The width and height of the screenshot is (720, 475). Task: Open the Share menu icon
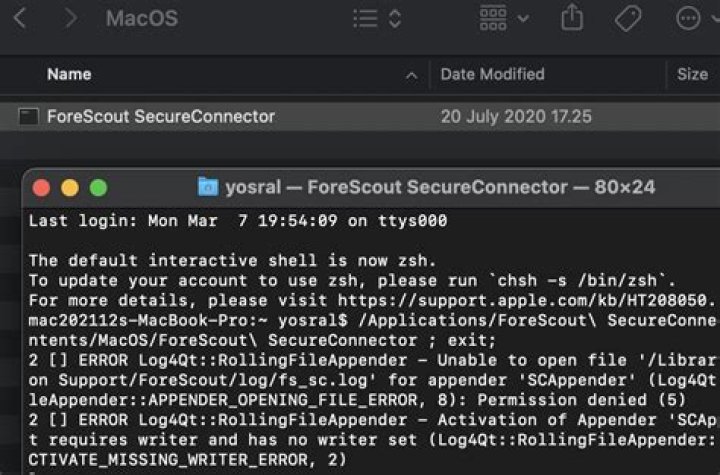[572, 18]
